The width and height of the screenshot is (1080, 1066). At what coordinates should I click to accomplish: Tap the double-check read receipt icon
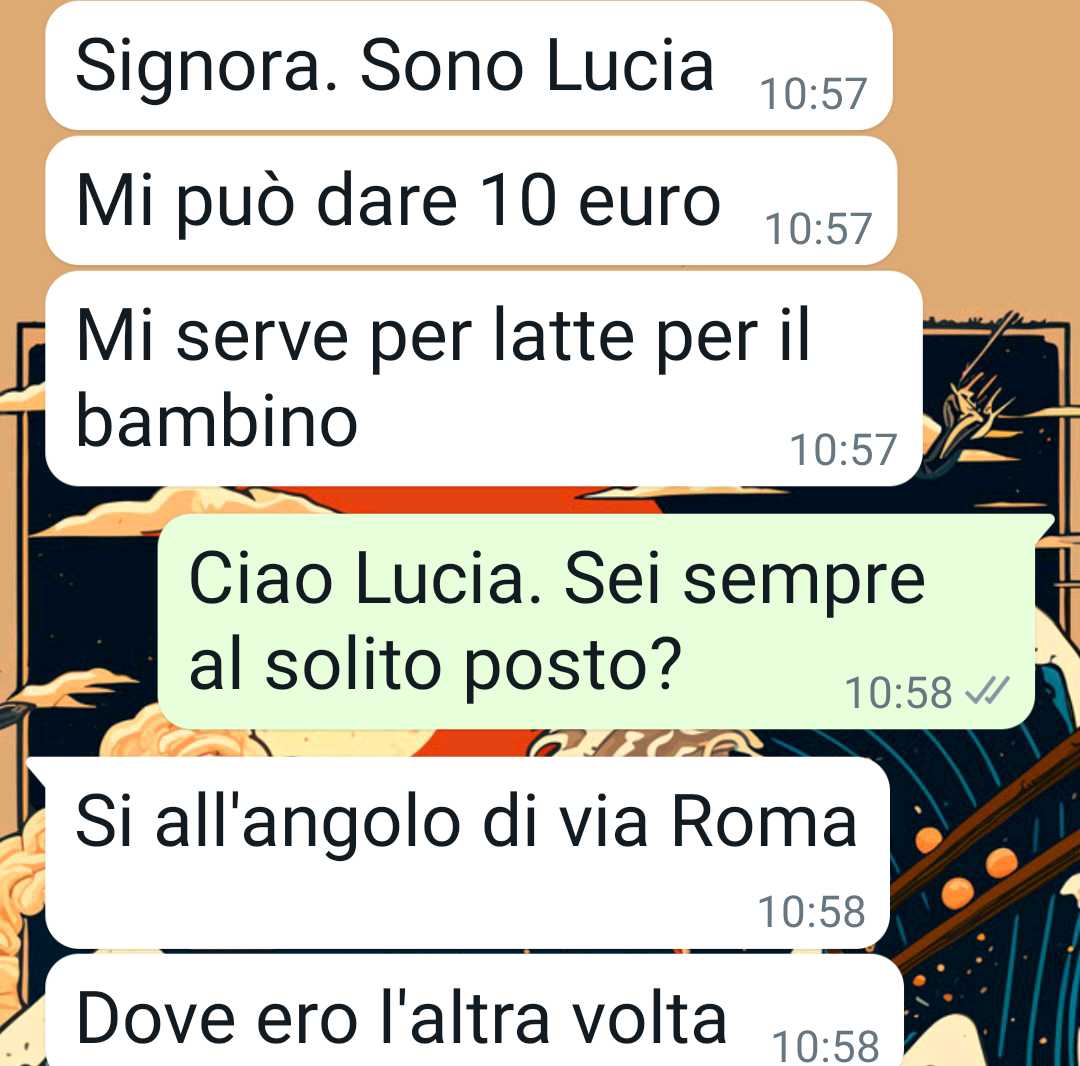coord(987,690)
